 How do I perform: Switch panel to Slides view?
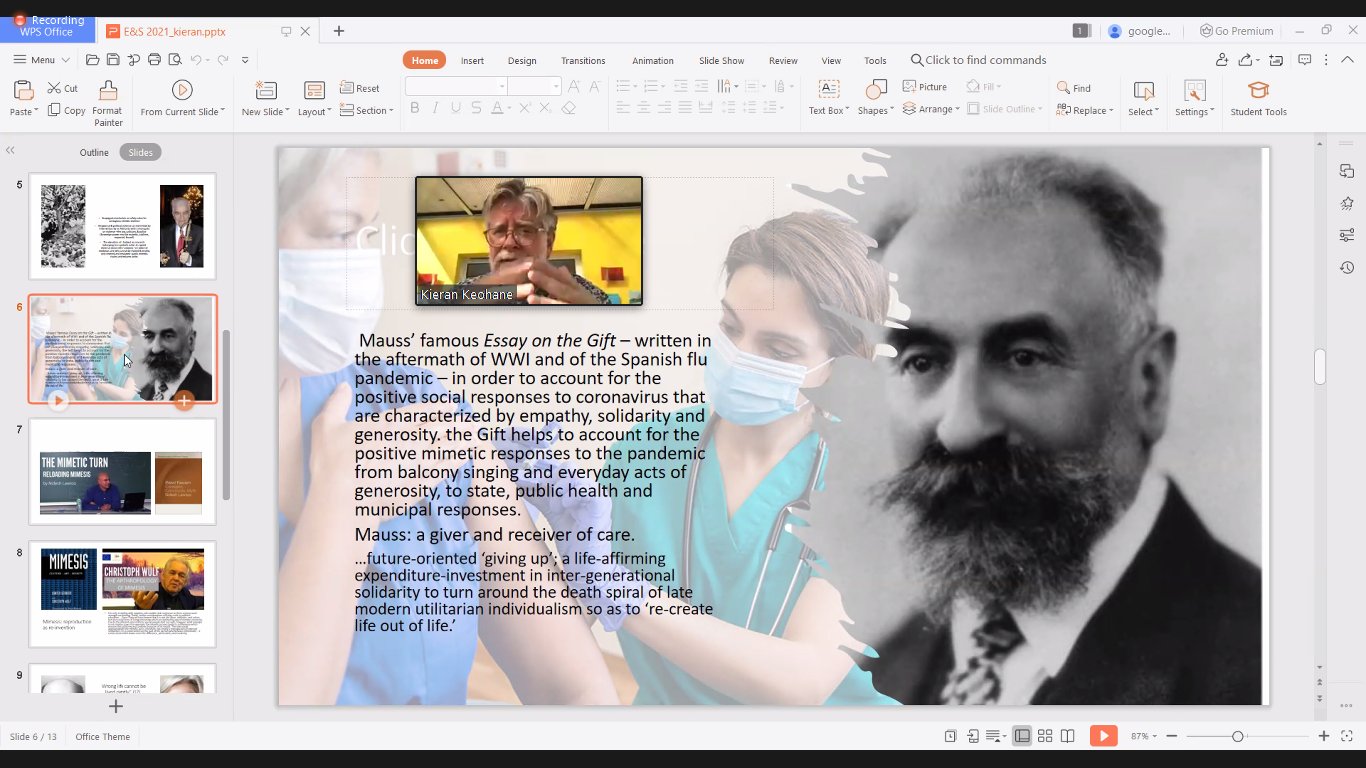[141, 152]
